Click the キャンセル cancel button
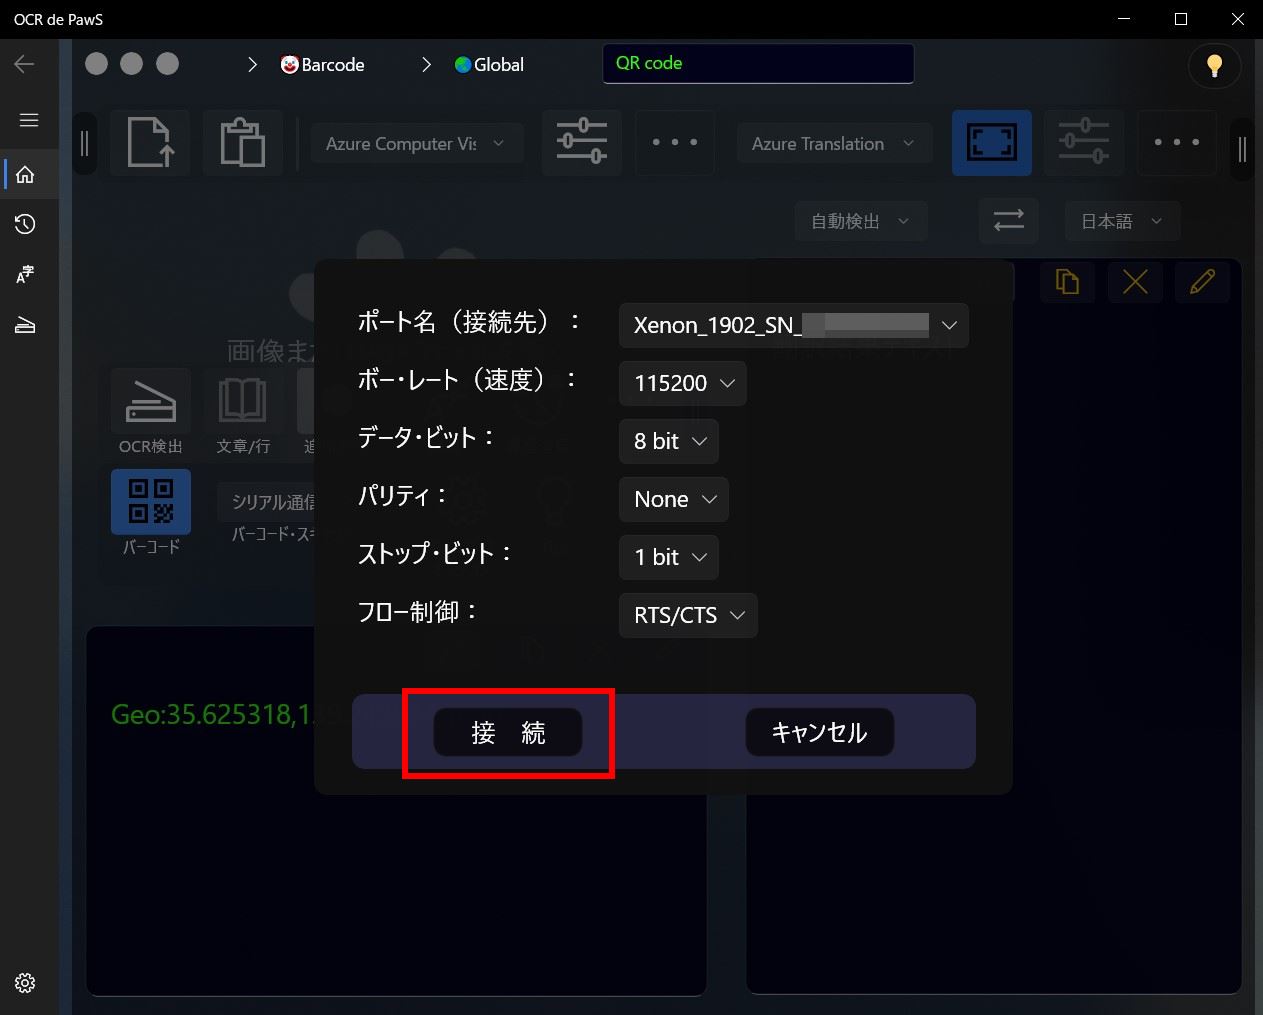The width and height of the screenshot is (1263, 1015). click(x=819, y=733)
